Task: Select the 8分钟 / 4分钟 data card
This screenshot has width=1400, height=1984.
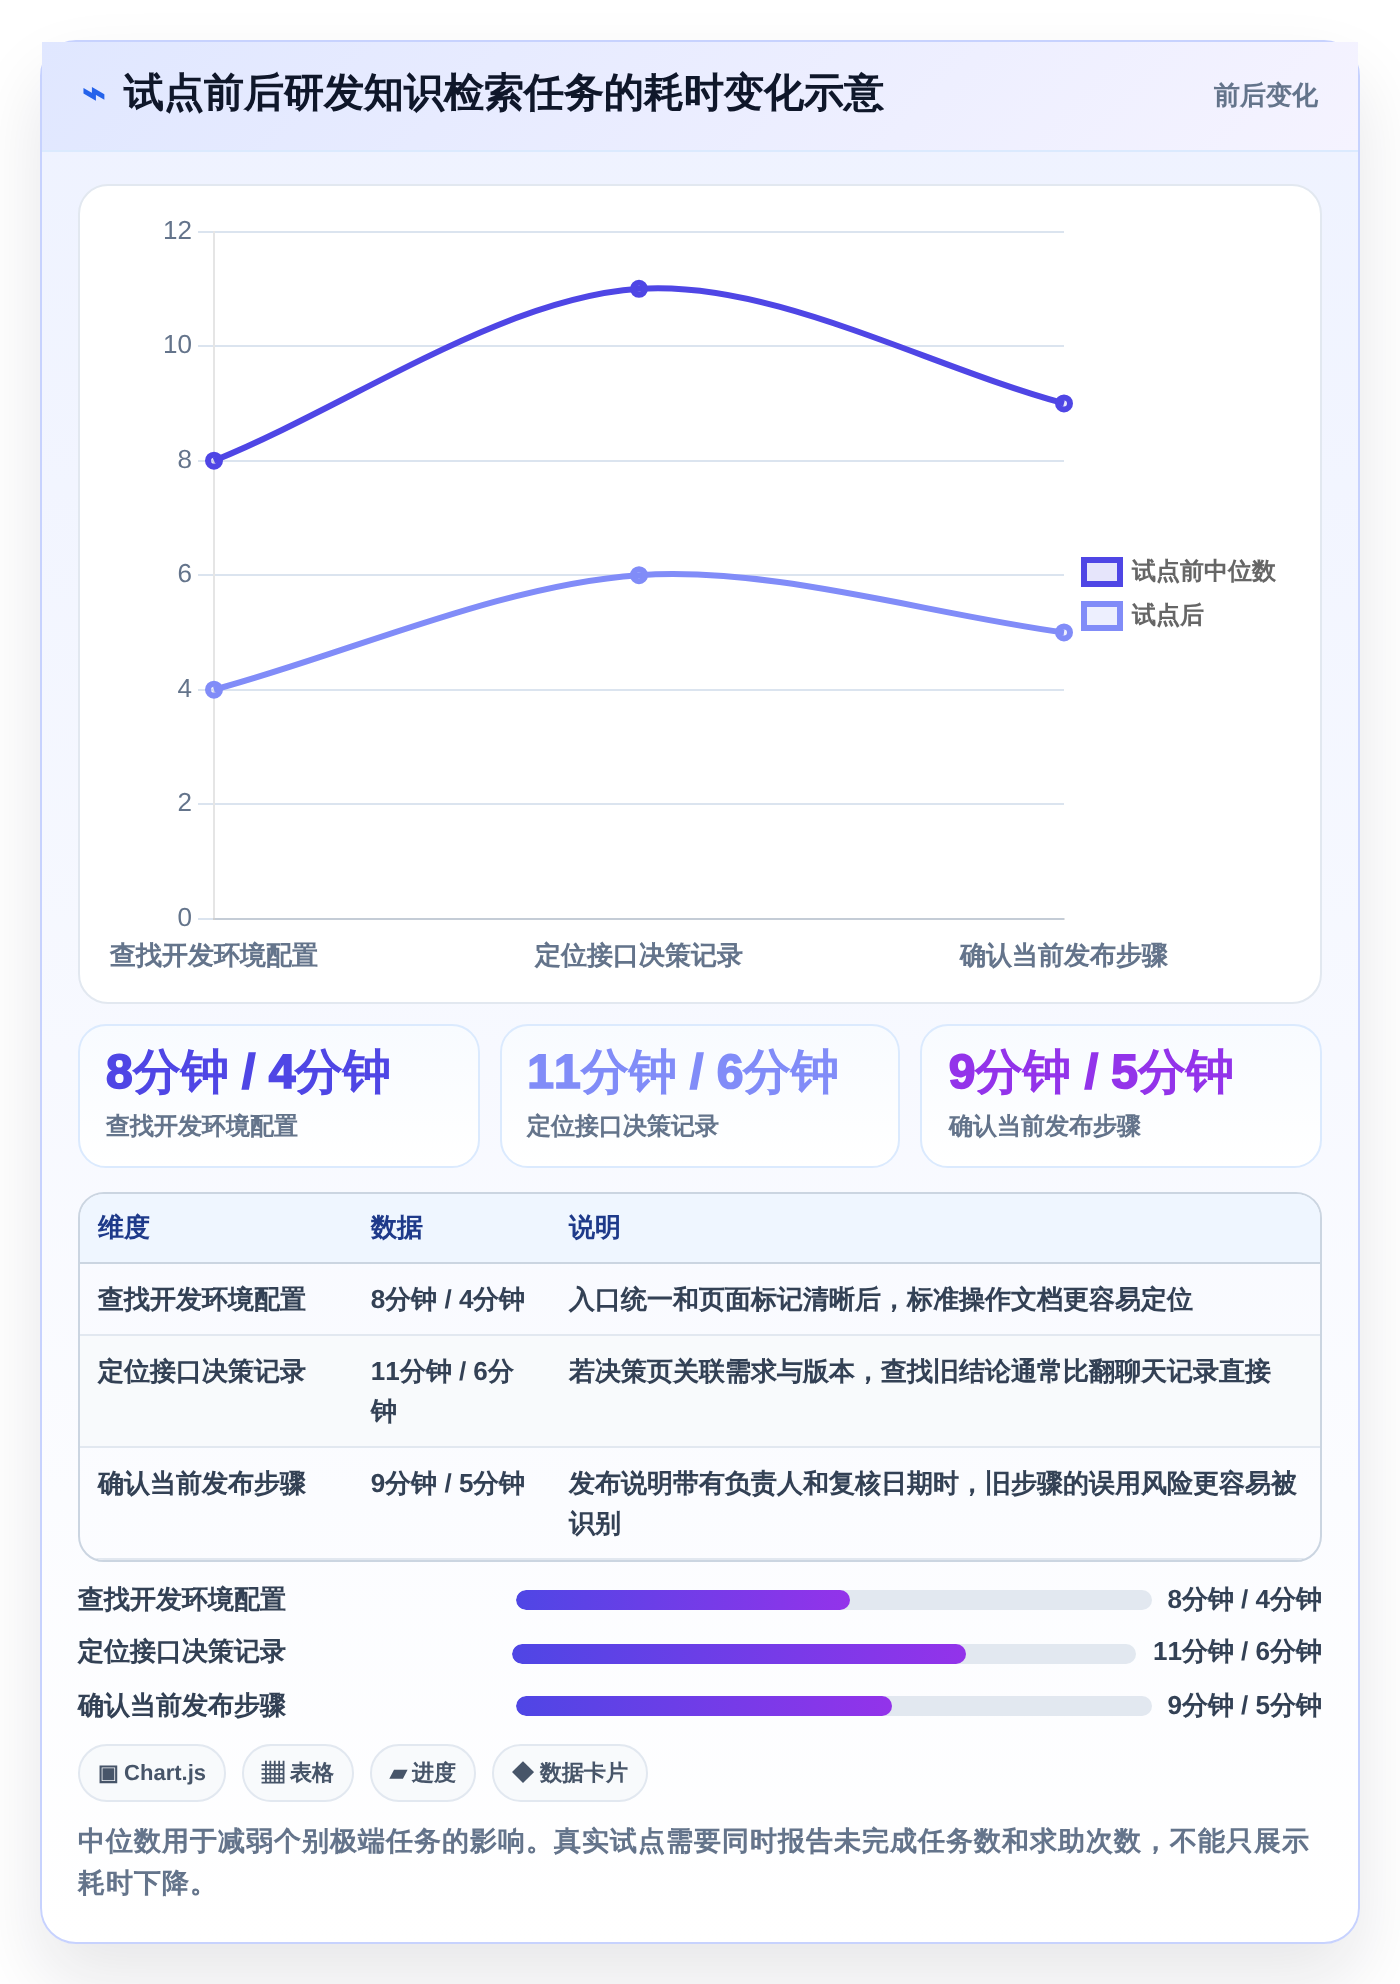Action: coord(279,1096)
